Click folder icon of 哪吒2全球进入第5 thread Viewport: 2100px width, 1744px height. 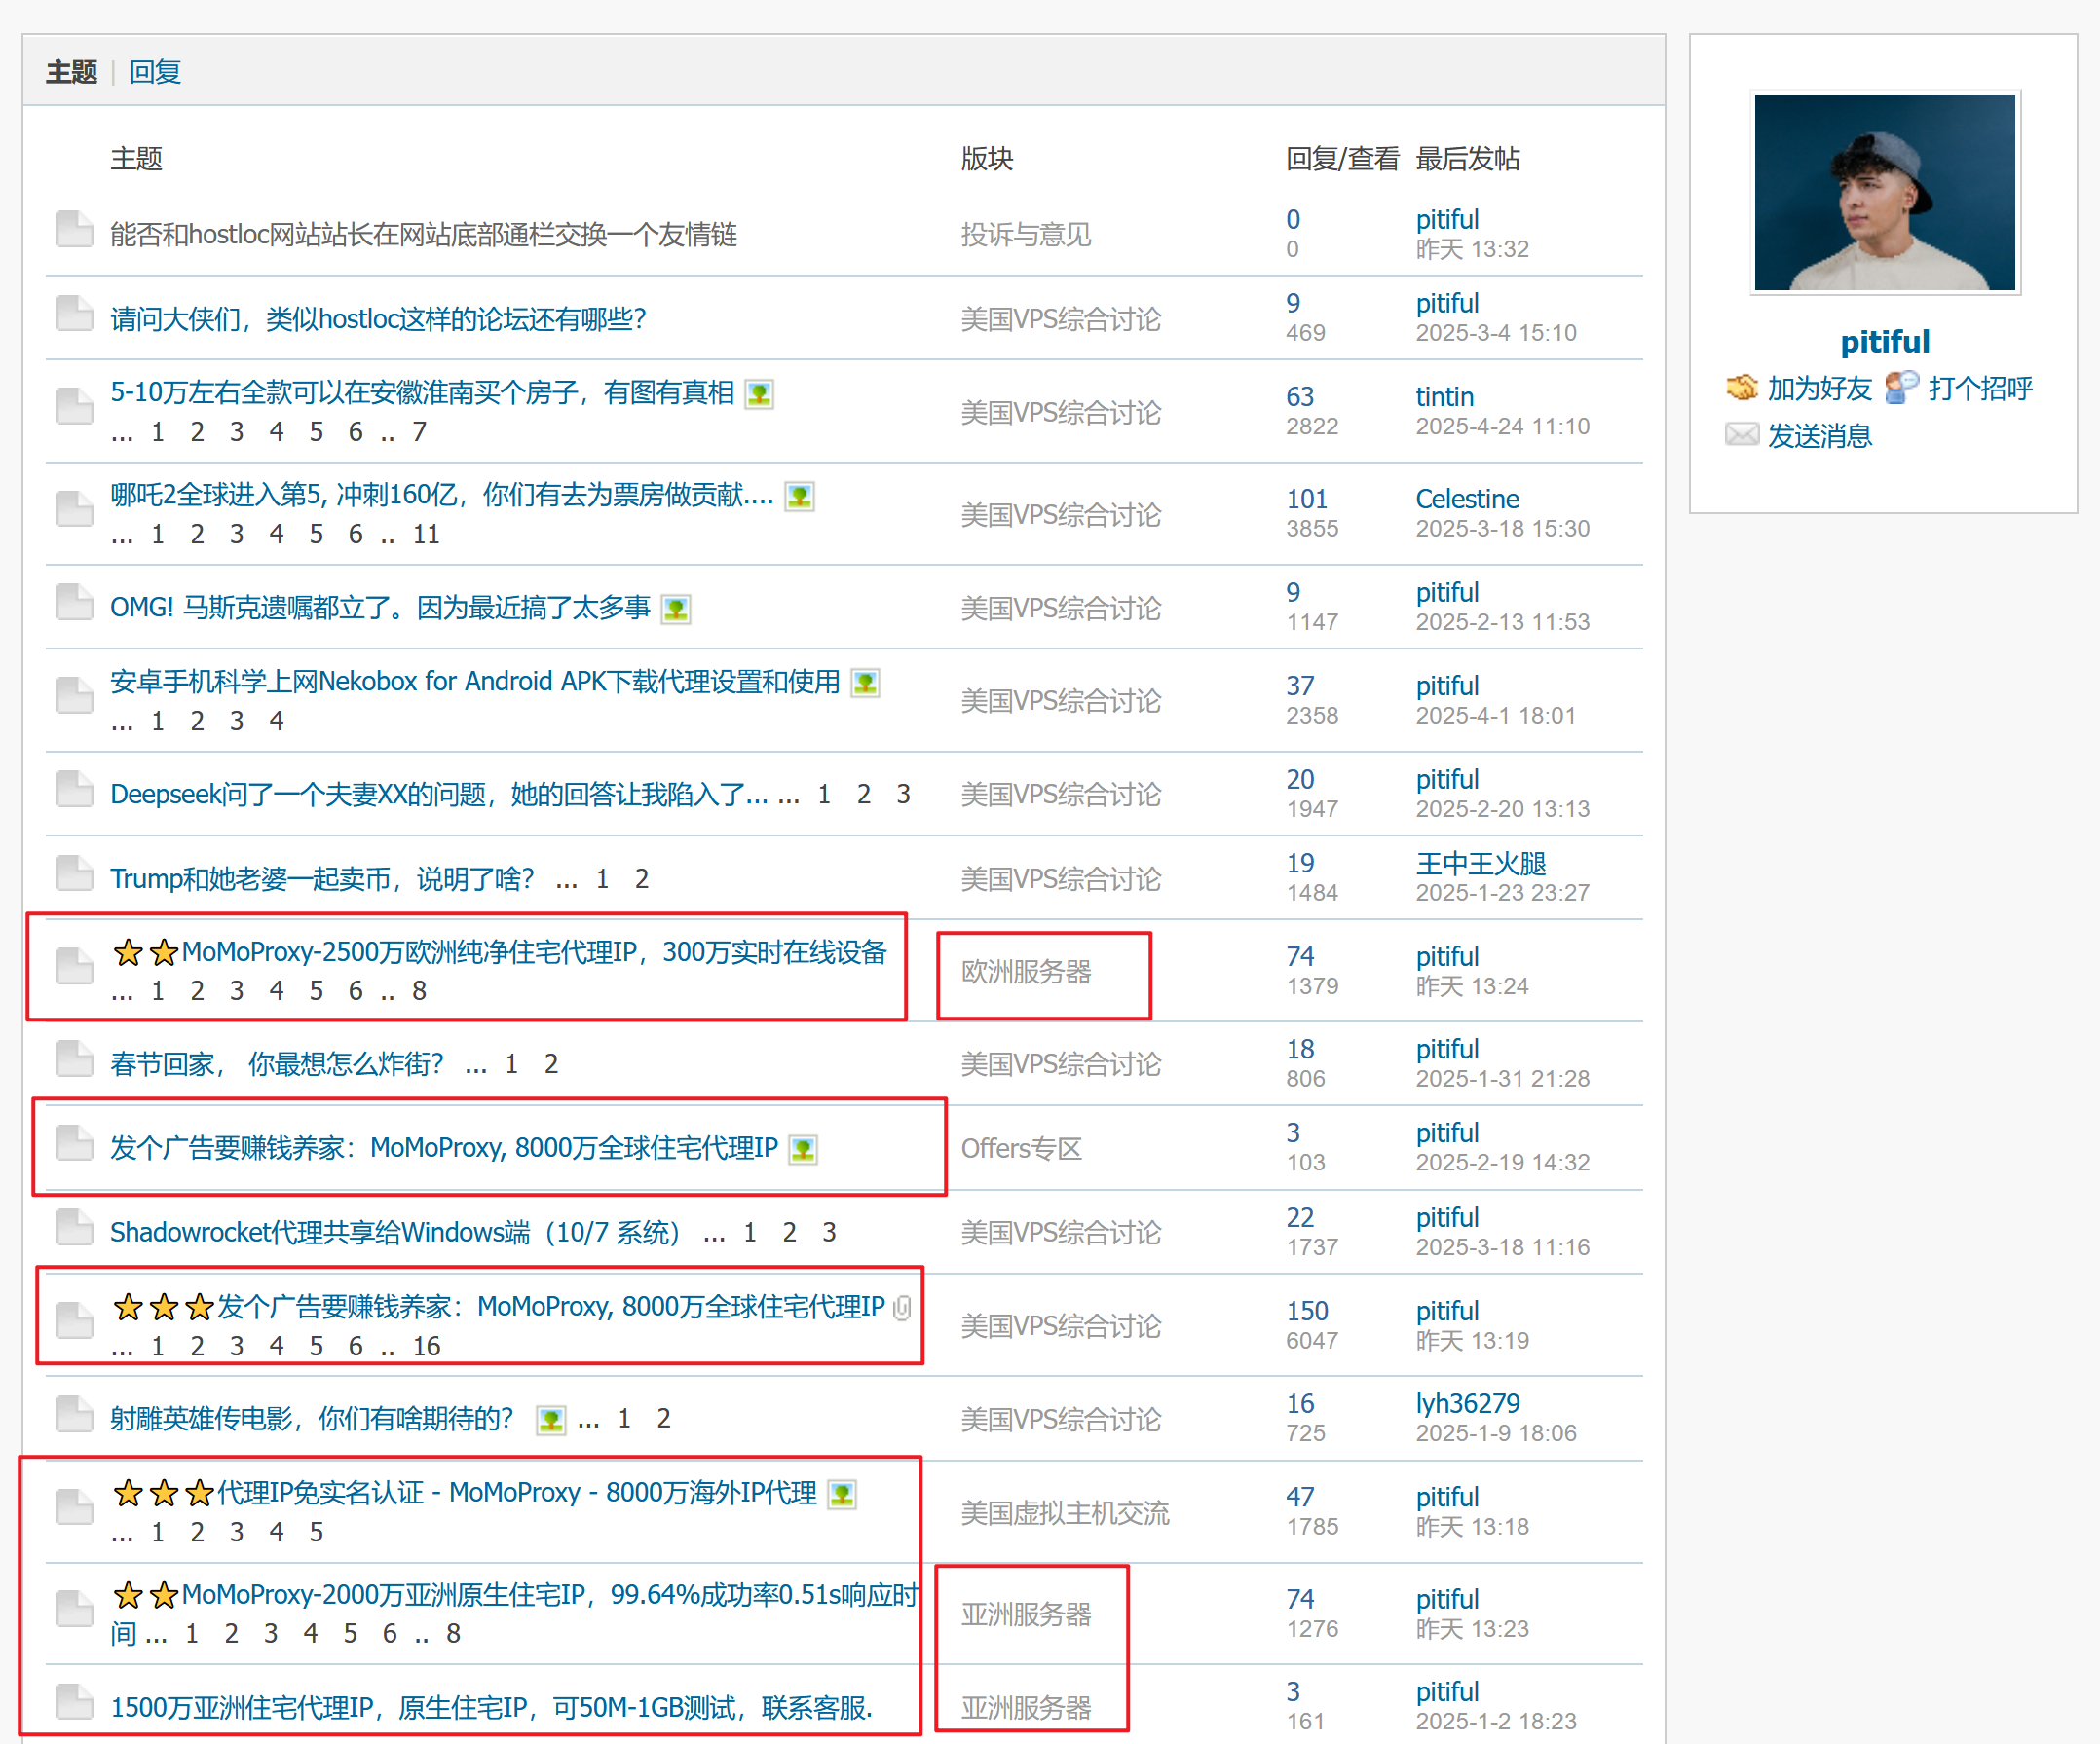(75, 509)
